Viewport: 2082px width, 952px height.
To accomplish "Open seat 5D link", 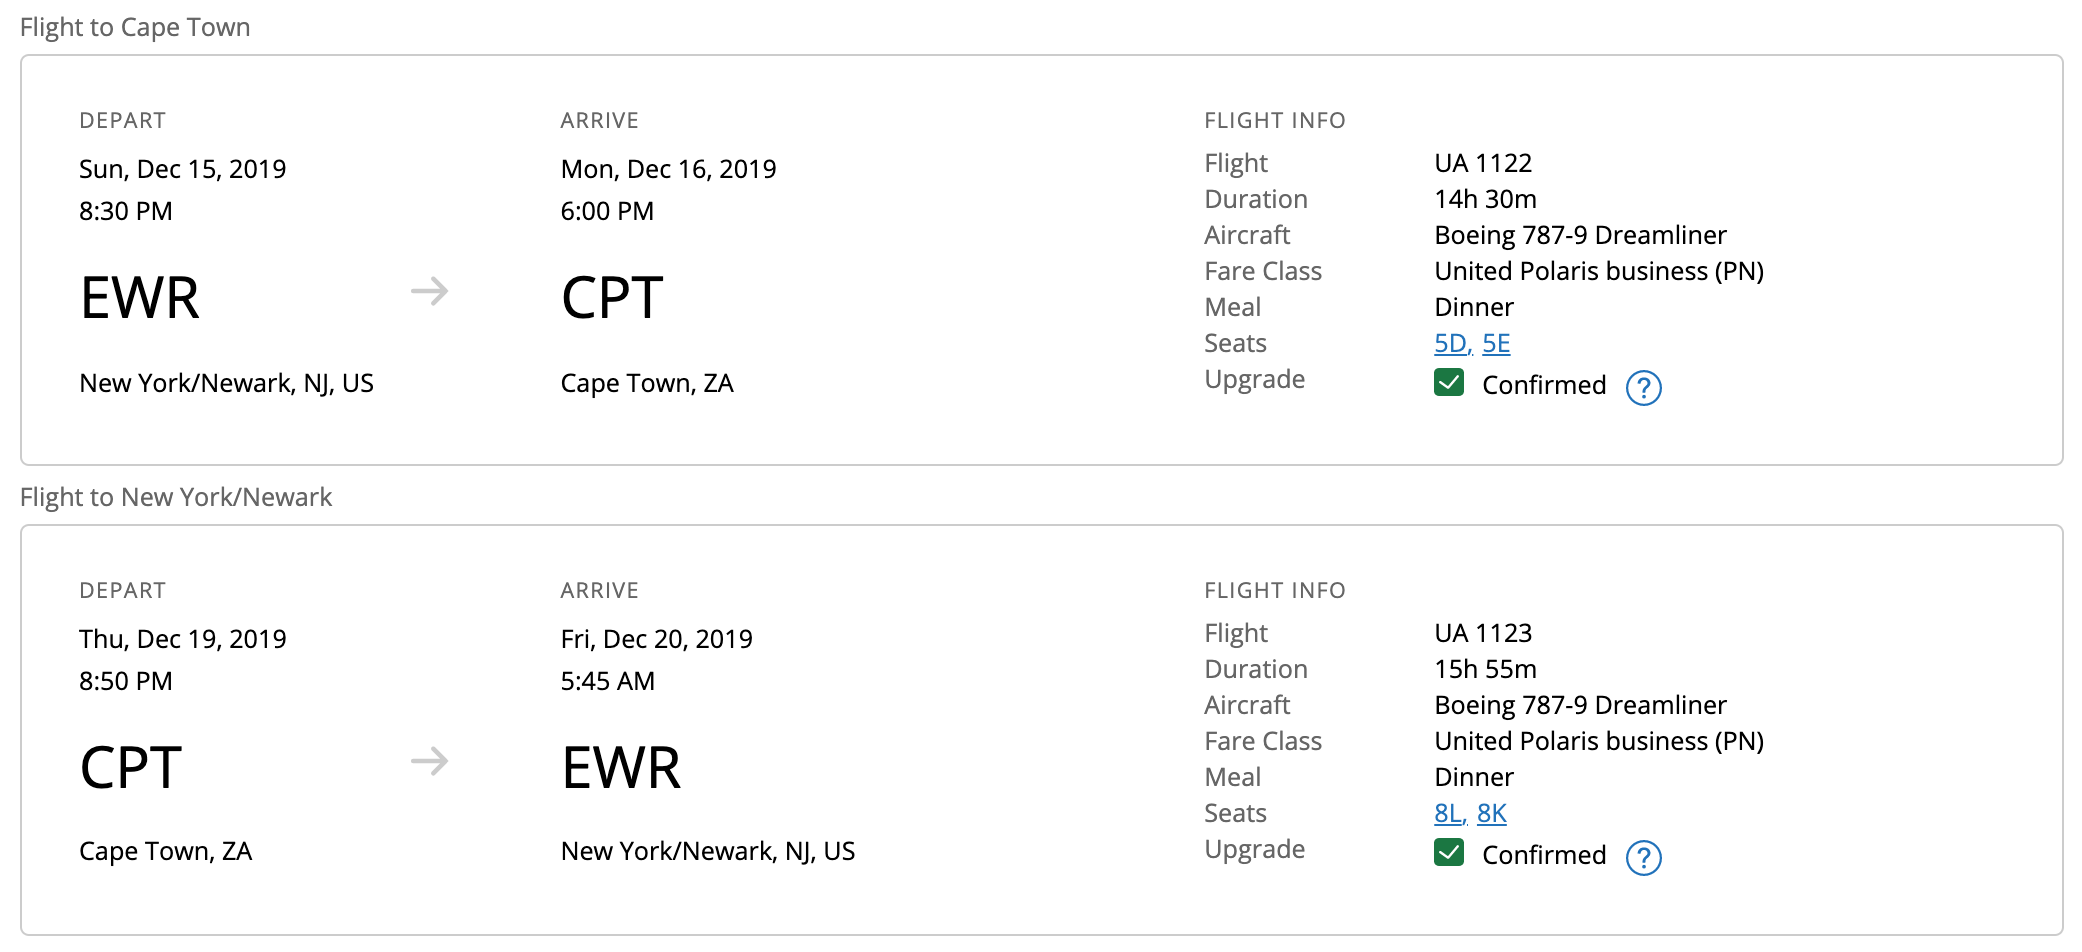I will pos(1451,343).
